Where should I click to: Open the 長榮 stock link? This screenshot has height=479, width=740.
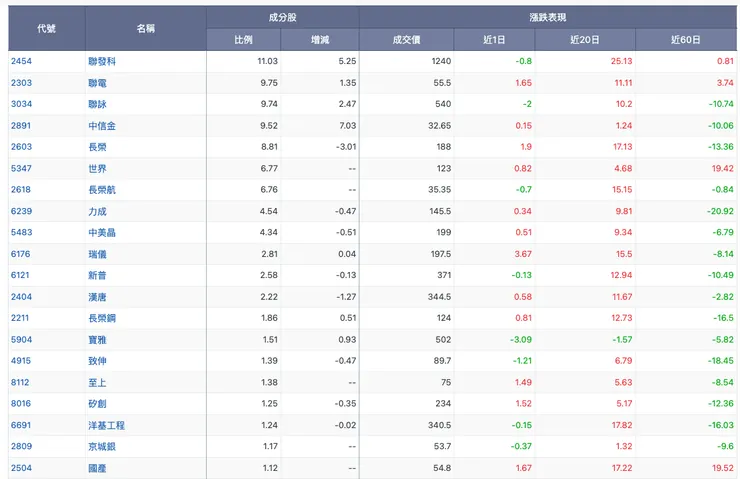point(97,147)
